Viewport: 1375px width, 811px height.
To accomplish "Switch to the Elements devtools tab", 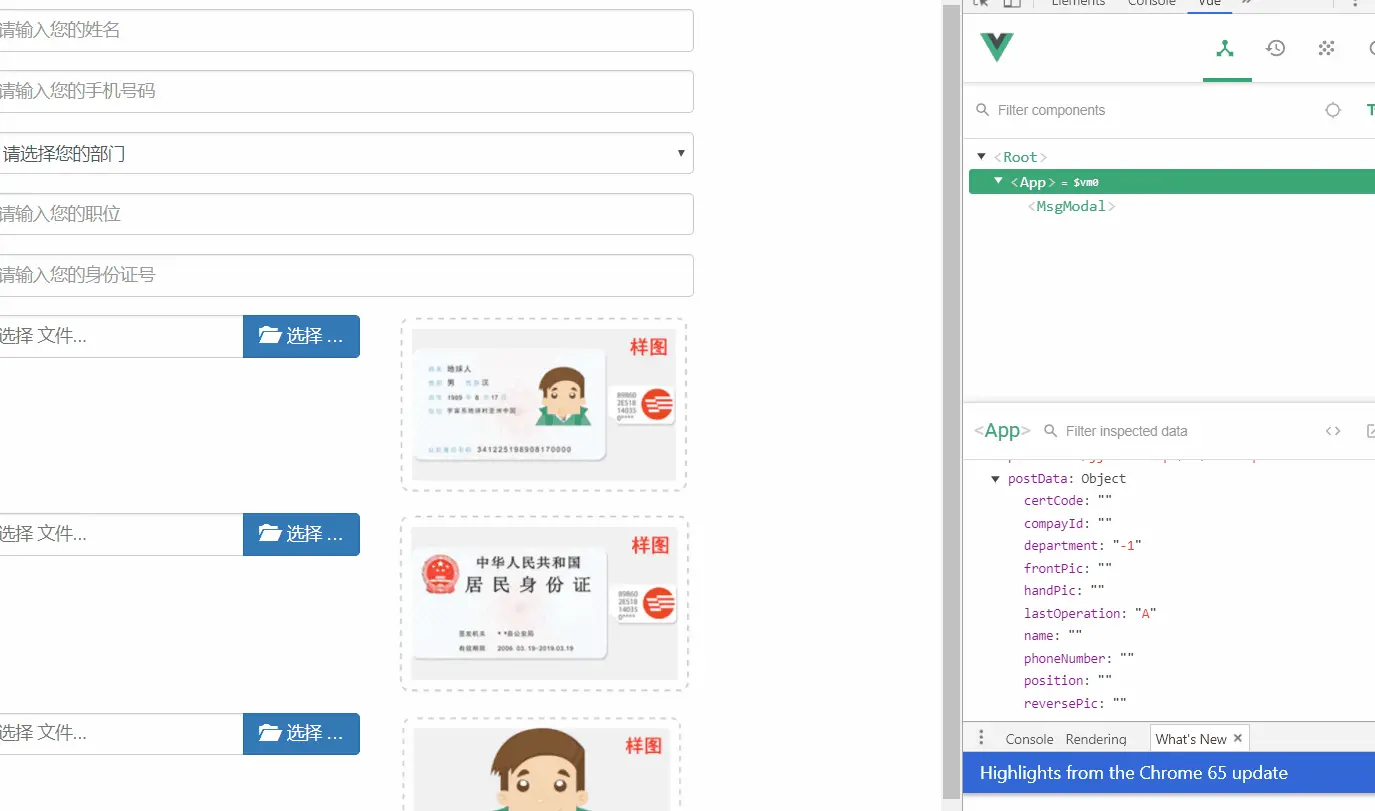I will pyautogui.click(x=1078, y=3).
